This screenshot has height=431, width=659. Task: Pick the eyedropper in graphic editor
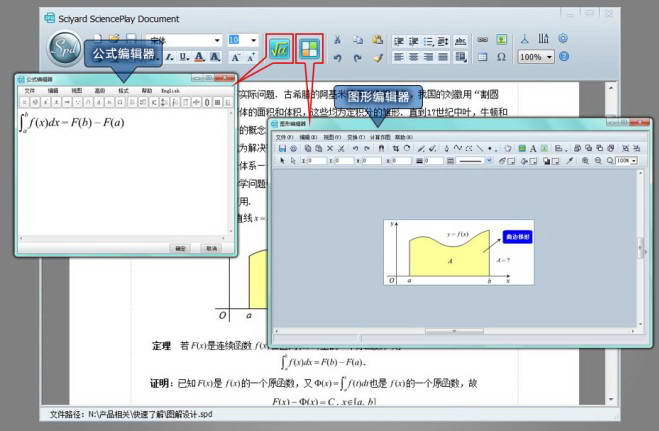[570, 160]
